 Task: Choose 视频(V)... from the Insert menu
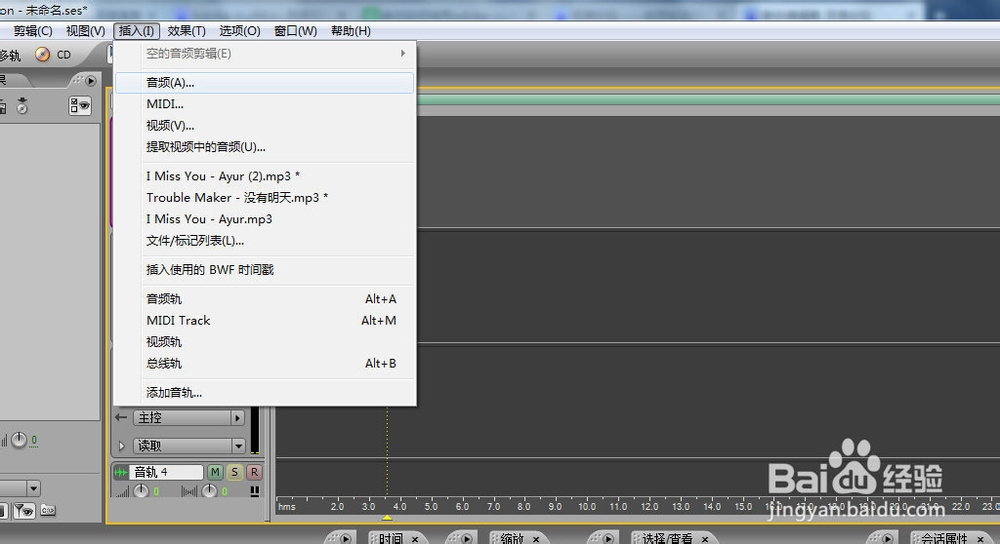(x=264, y=126)
